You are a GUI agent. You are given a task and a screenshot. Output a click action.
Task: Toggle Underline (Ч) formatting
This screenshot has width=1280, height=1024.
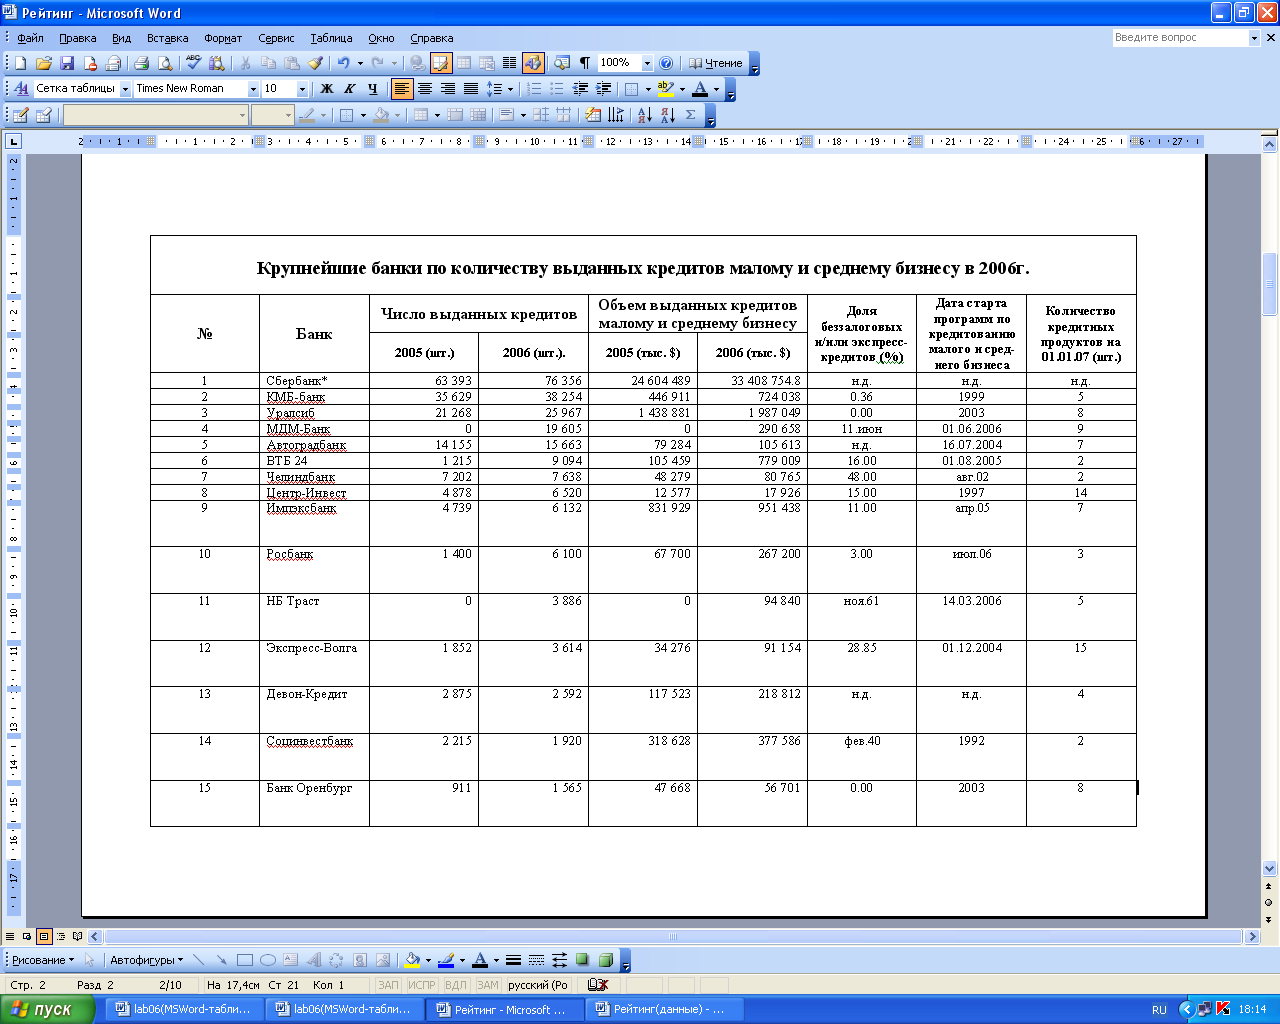tap(372, 89)
